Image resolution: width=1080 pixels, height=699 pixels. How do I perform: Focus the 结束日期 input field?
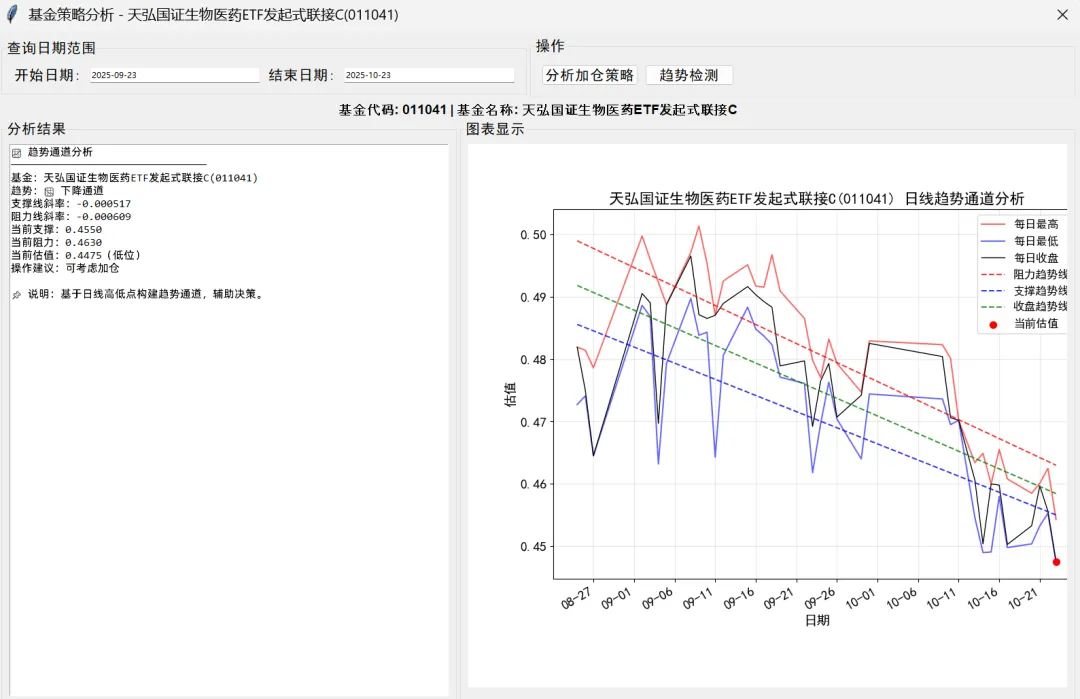429,75
